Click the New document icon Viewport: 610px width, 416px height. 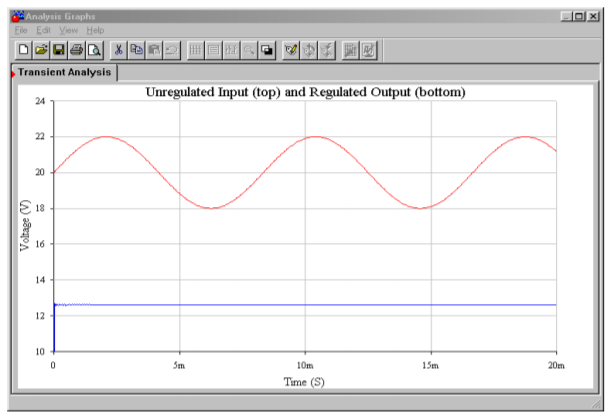(x=24, y=49)
